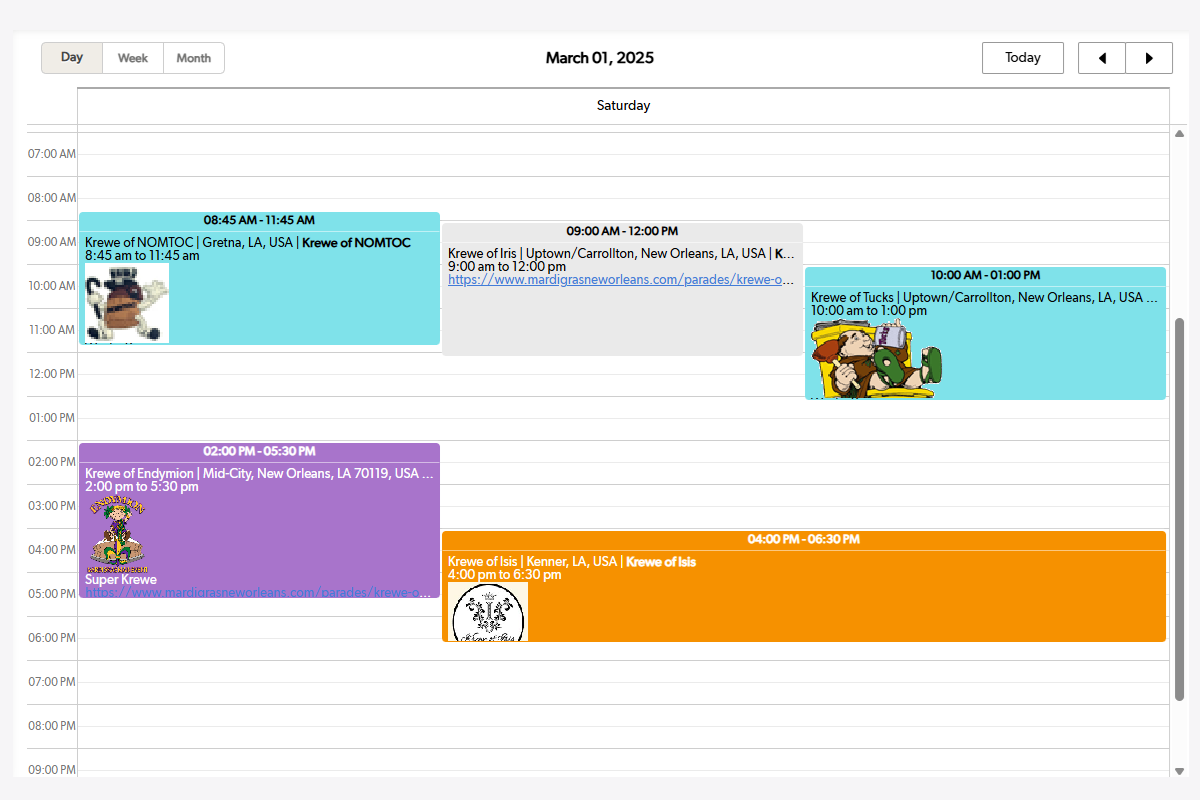Screen dimensions: 1200x800
Task: Click the vertical scrollbar thumb
Action: [1179, 510]
